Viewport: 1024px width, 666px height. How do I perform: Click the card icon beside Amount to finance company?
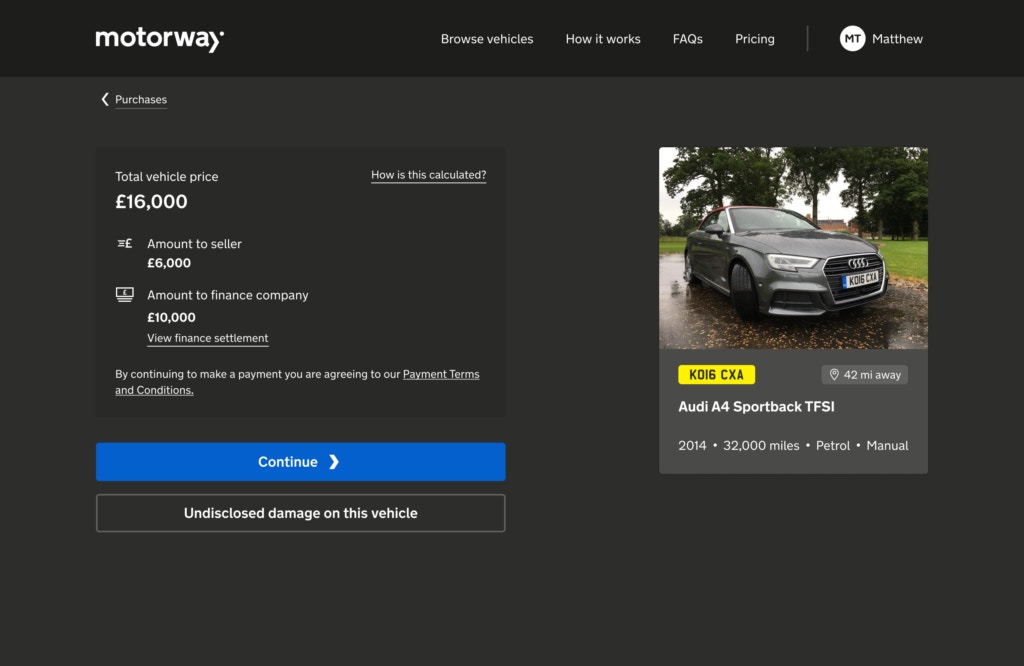[124, 294]
